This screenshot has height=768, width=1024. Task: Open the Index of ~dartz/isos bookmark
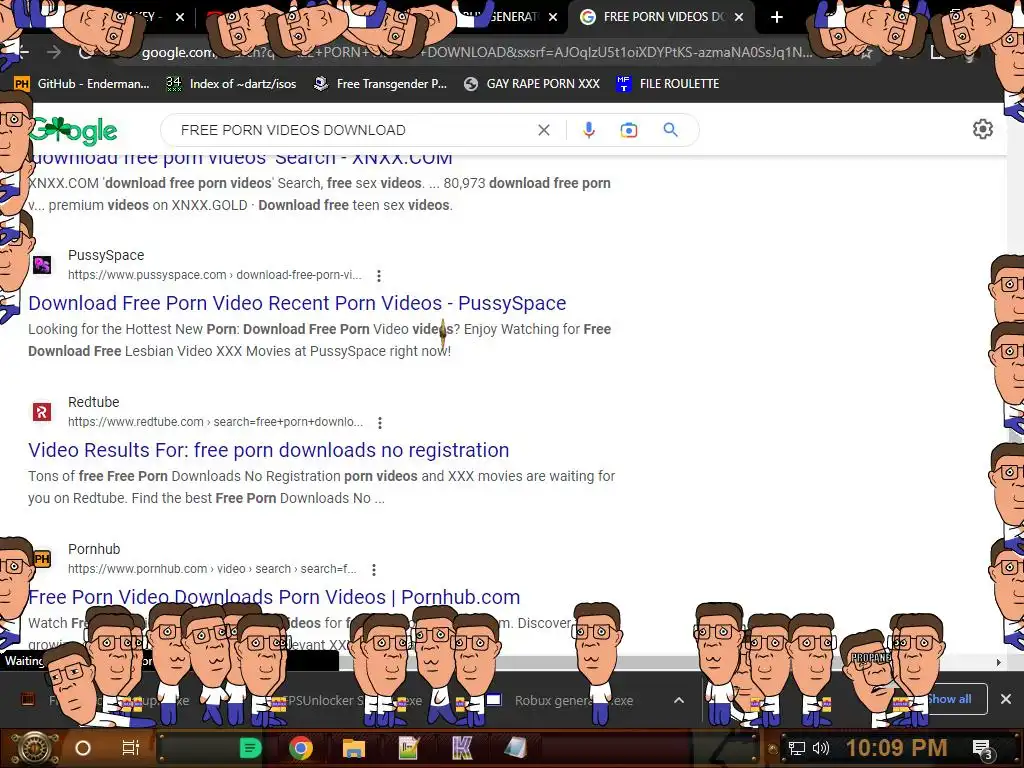click(231, 84)
